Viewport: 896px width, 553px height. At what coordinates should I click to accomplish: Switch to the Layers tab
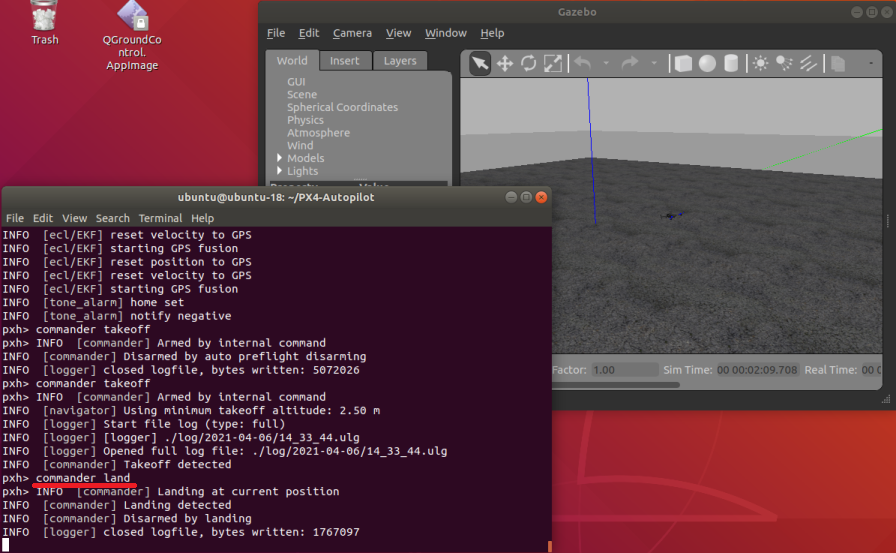(x=400, y=61)
